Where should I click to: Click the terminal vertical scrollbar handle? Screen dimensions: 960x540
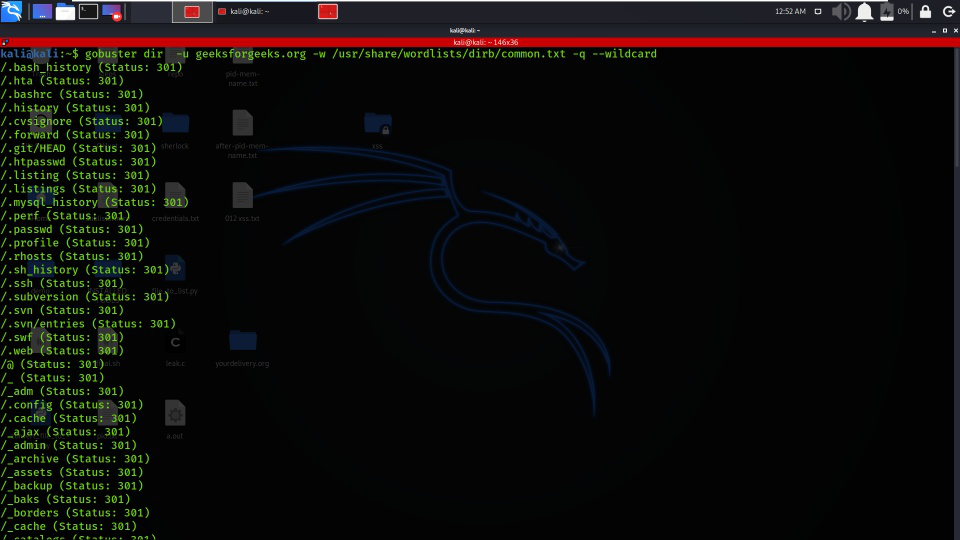[x=957, y=107]
